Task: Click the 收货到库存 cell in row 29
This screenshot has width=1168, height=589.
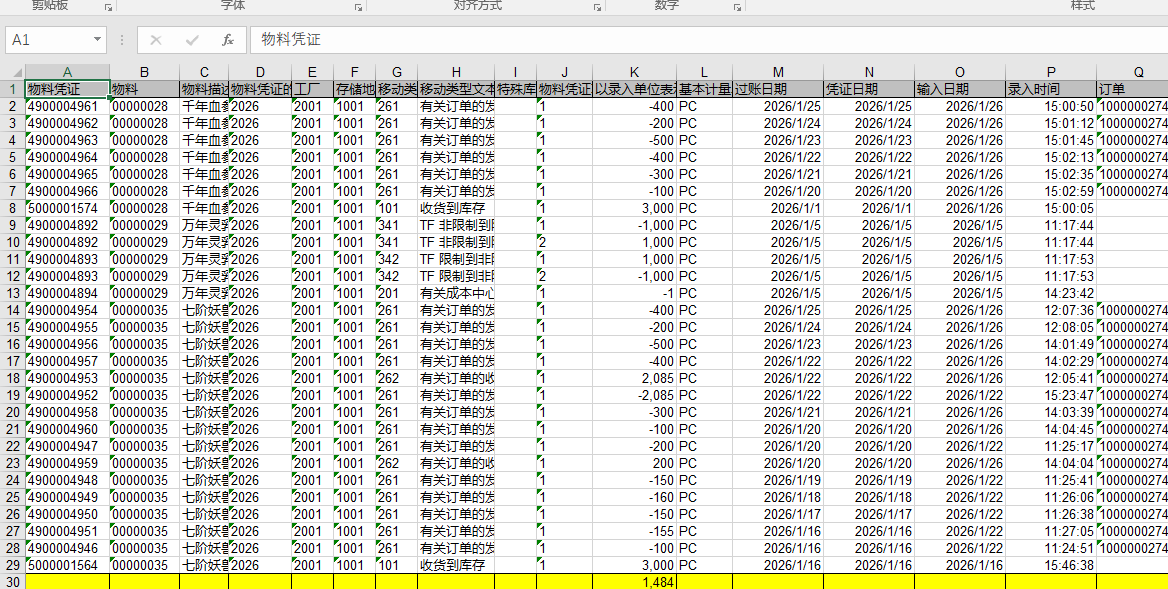Action: pos(455,565)
